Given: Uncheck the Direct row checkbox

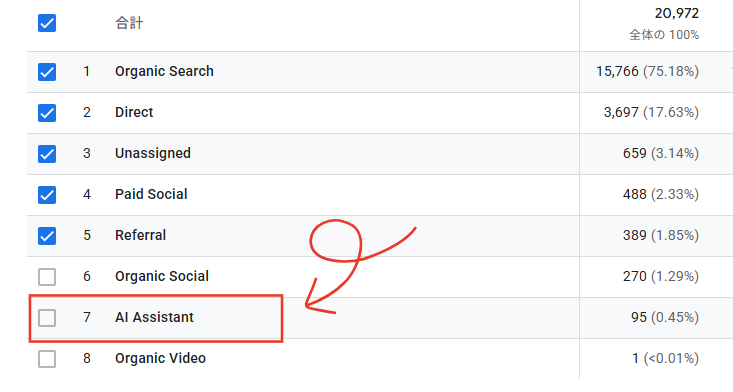Looking at the screenshot, I should pos(47,113).
